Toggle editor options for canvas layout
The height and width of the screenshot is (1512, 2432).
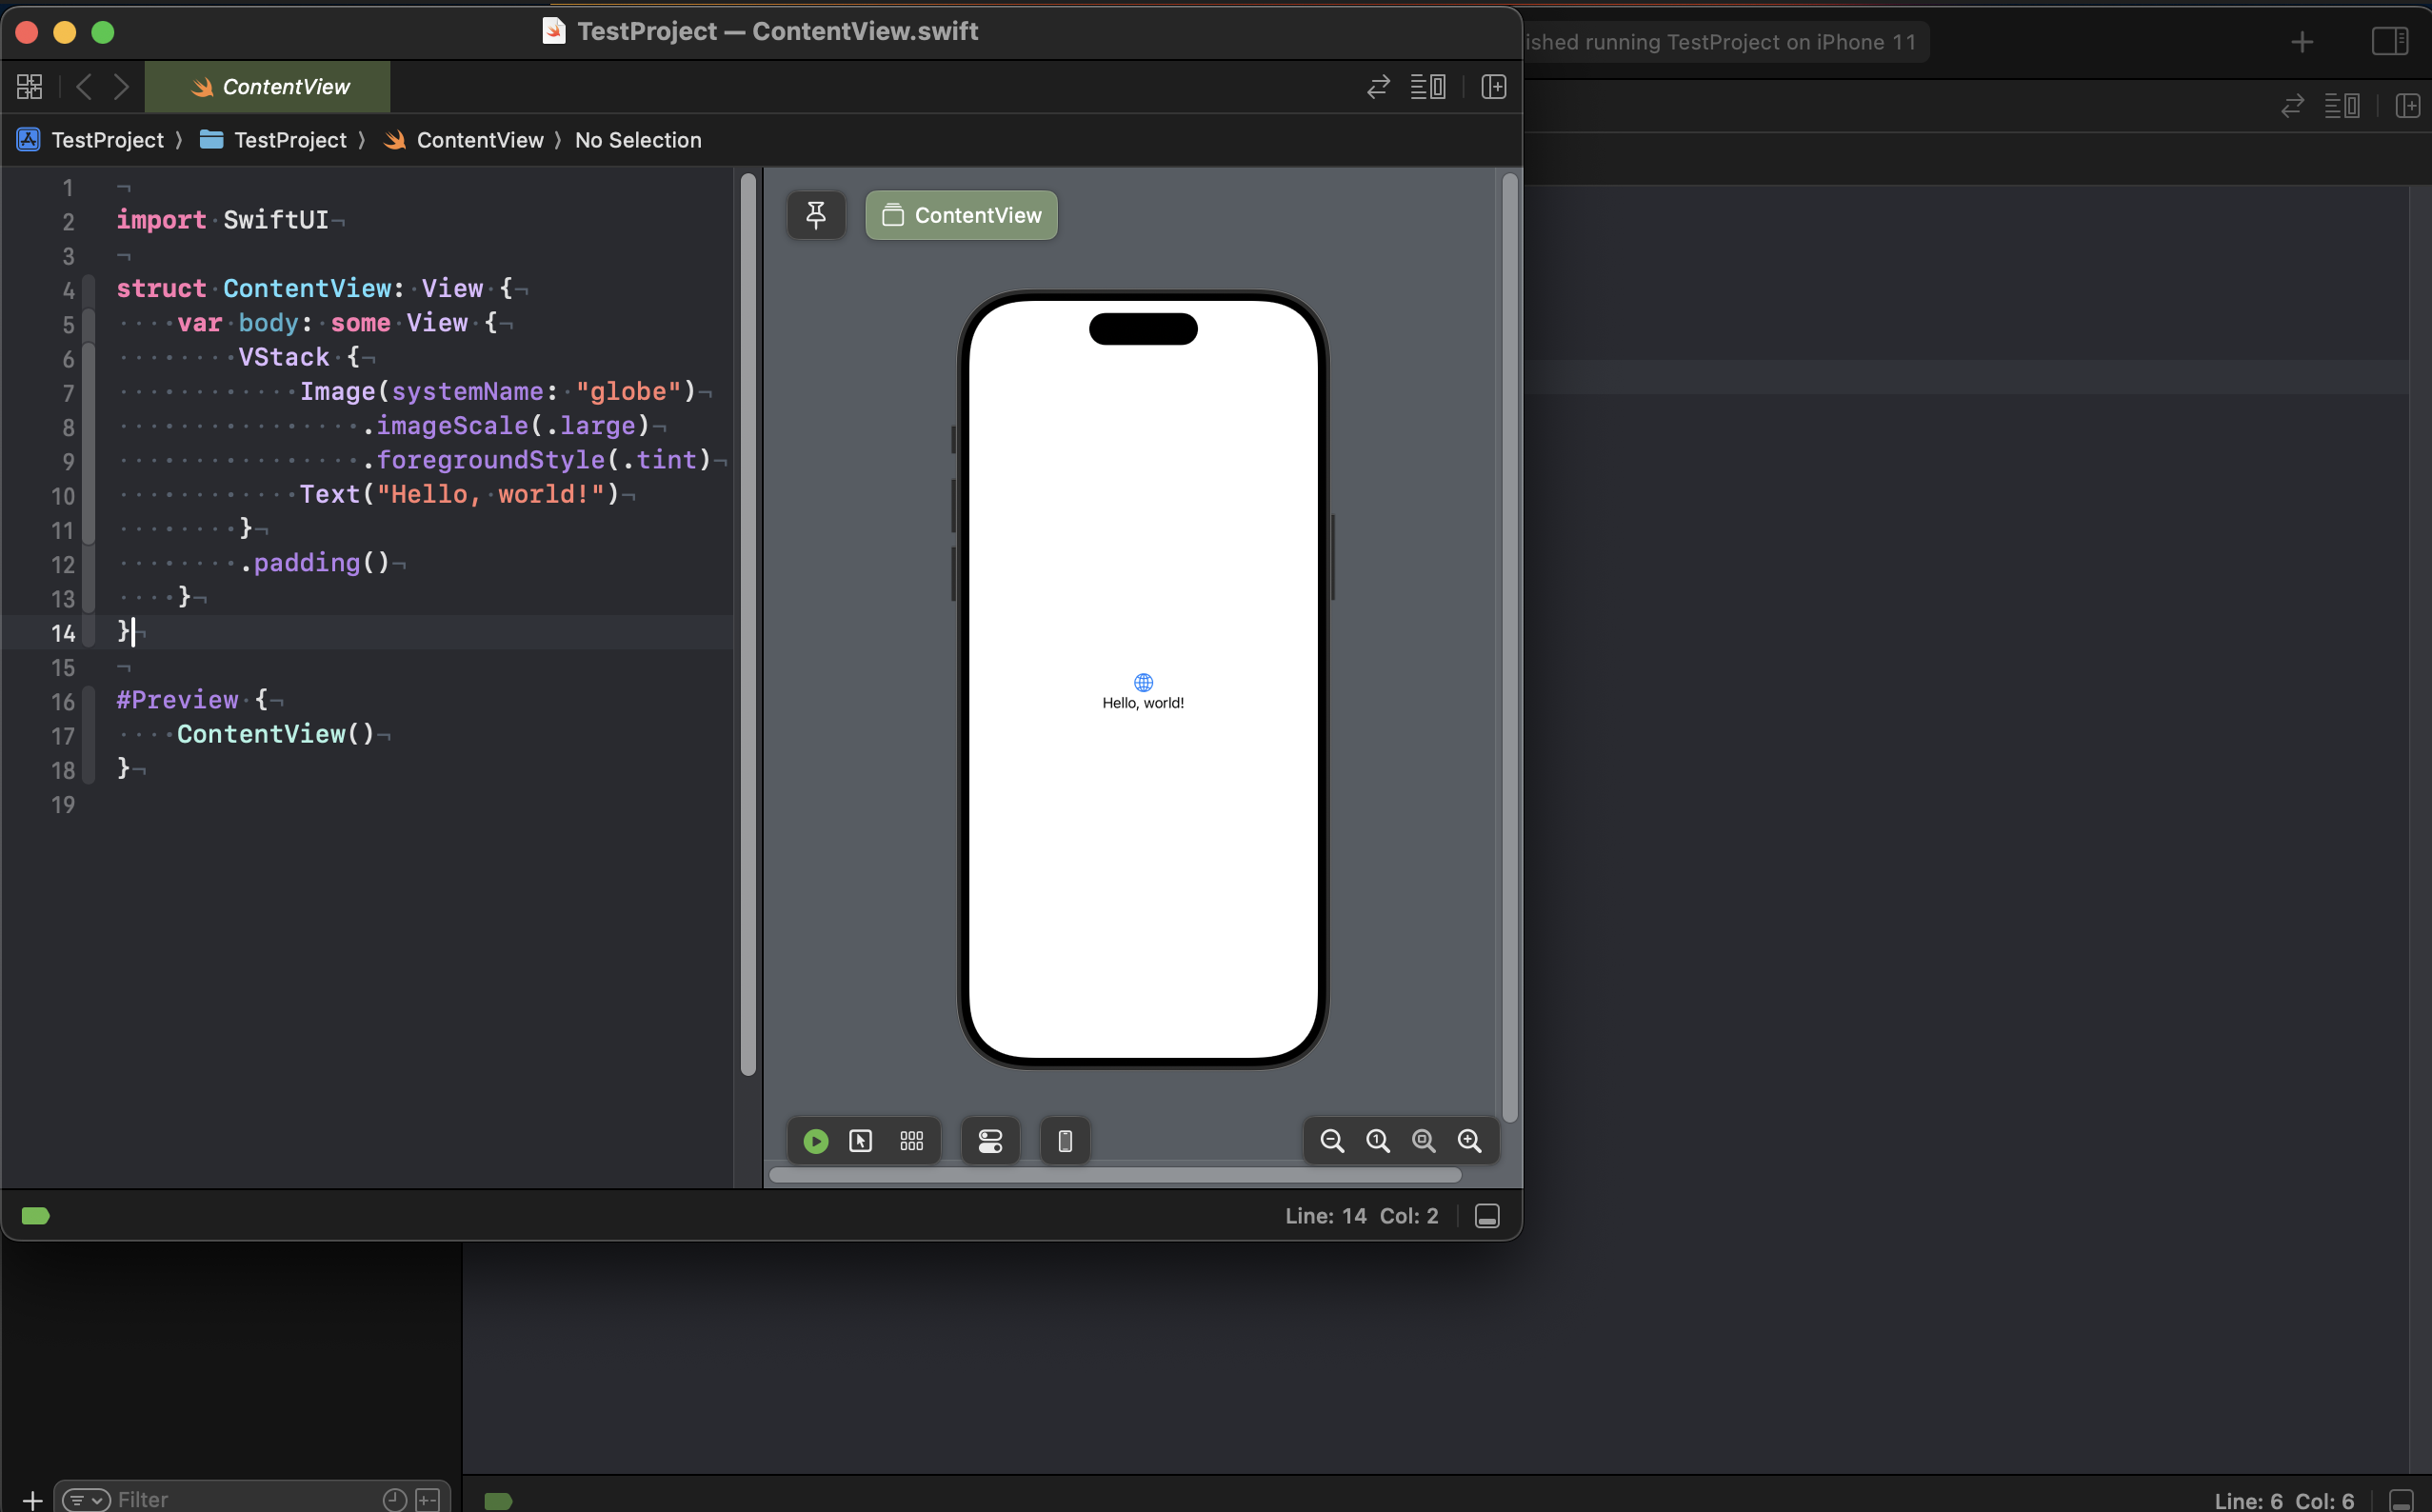(1428, 87)
